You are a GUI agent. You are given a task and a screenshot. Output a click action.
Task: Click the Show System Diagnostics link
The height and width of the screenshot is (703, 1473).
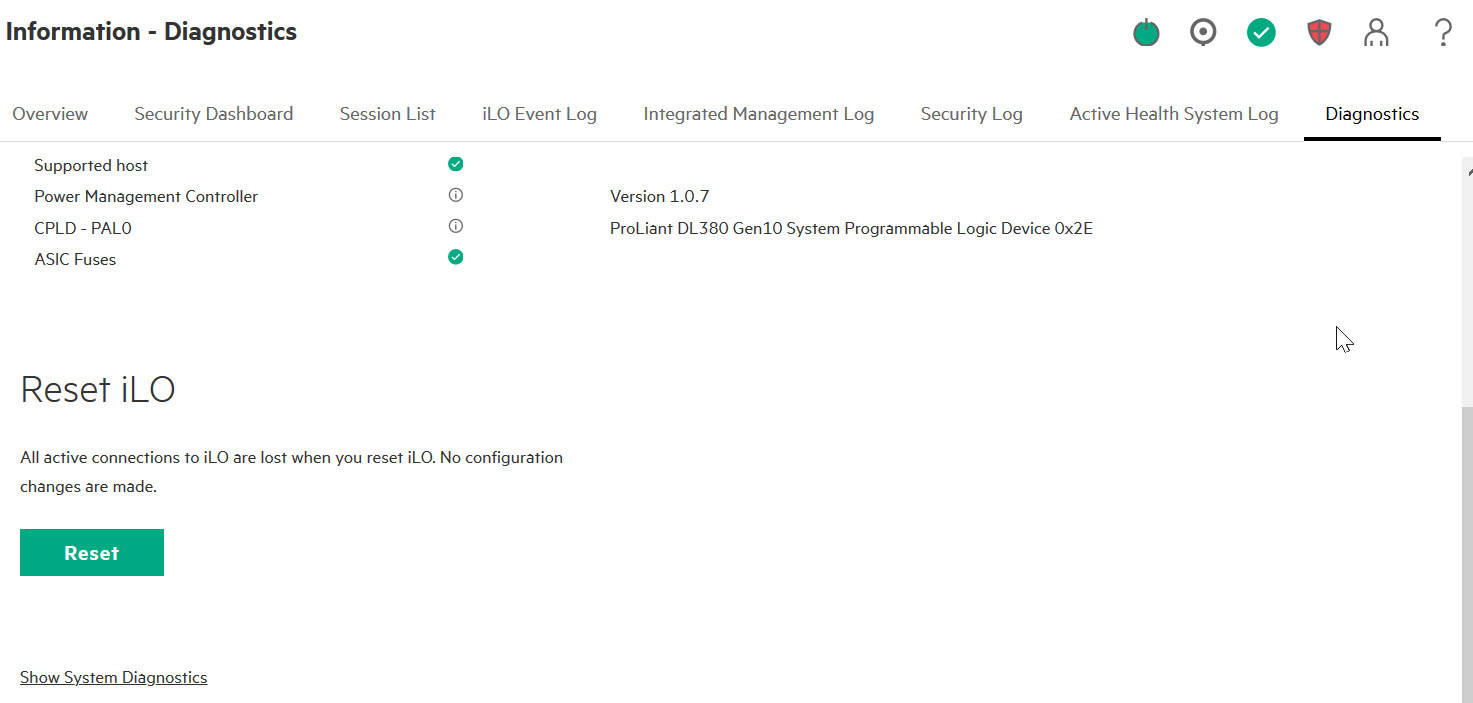pos(114,678)
